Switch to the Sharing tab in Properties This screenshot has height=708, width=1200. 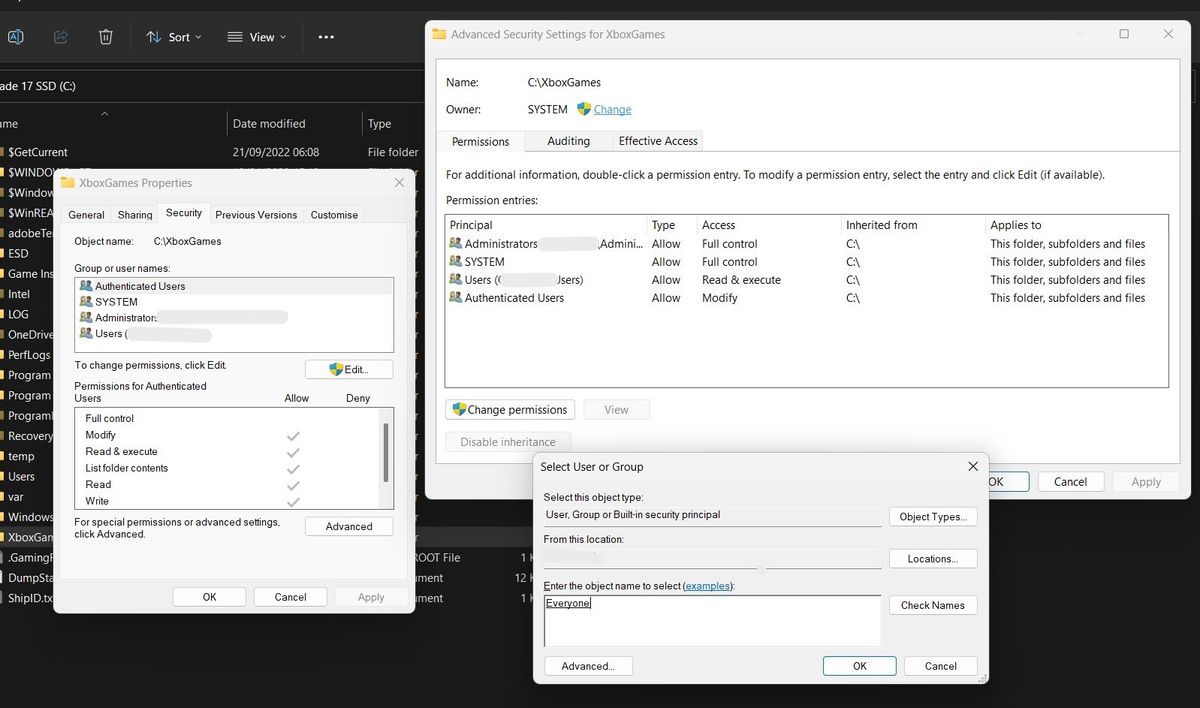tap(135, 214)
